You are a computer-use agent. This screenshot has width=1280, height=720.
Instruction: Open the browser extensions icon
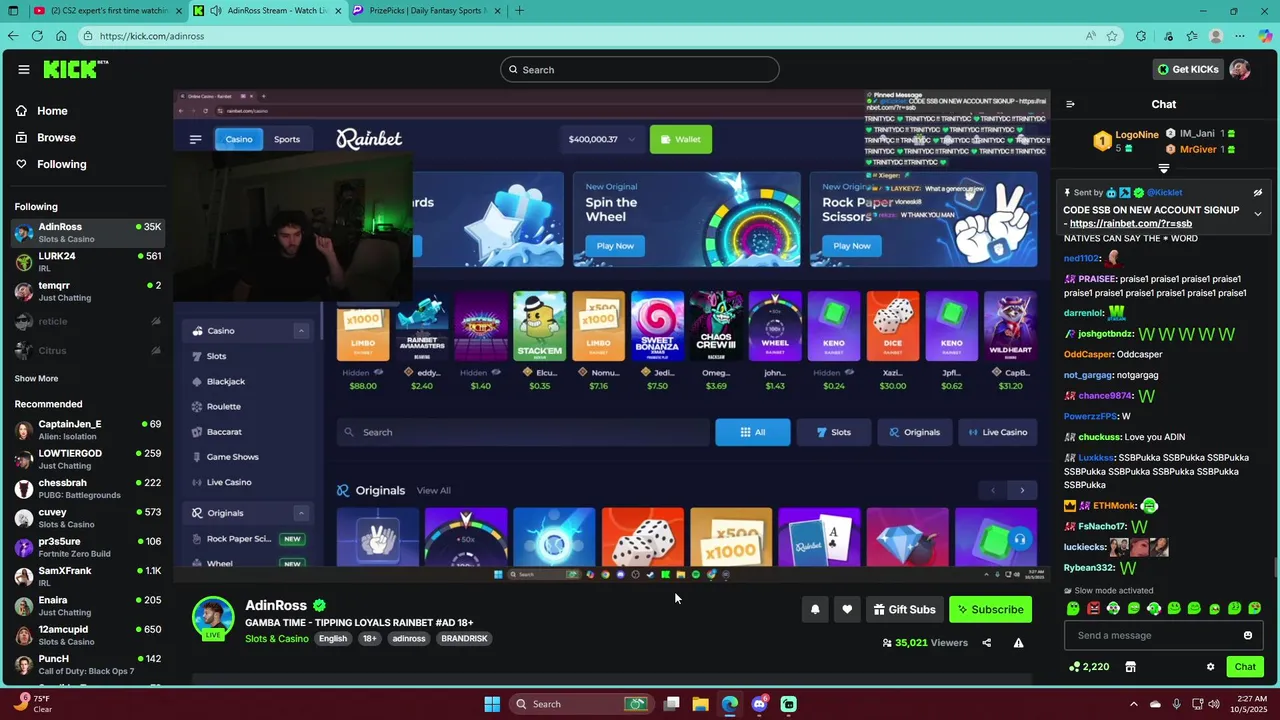point(1141,36)
